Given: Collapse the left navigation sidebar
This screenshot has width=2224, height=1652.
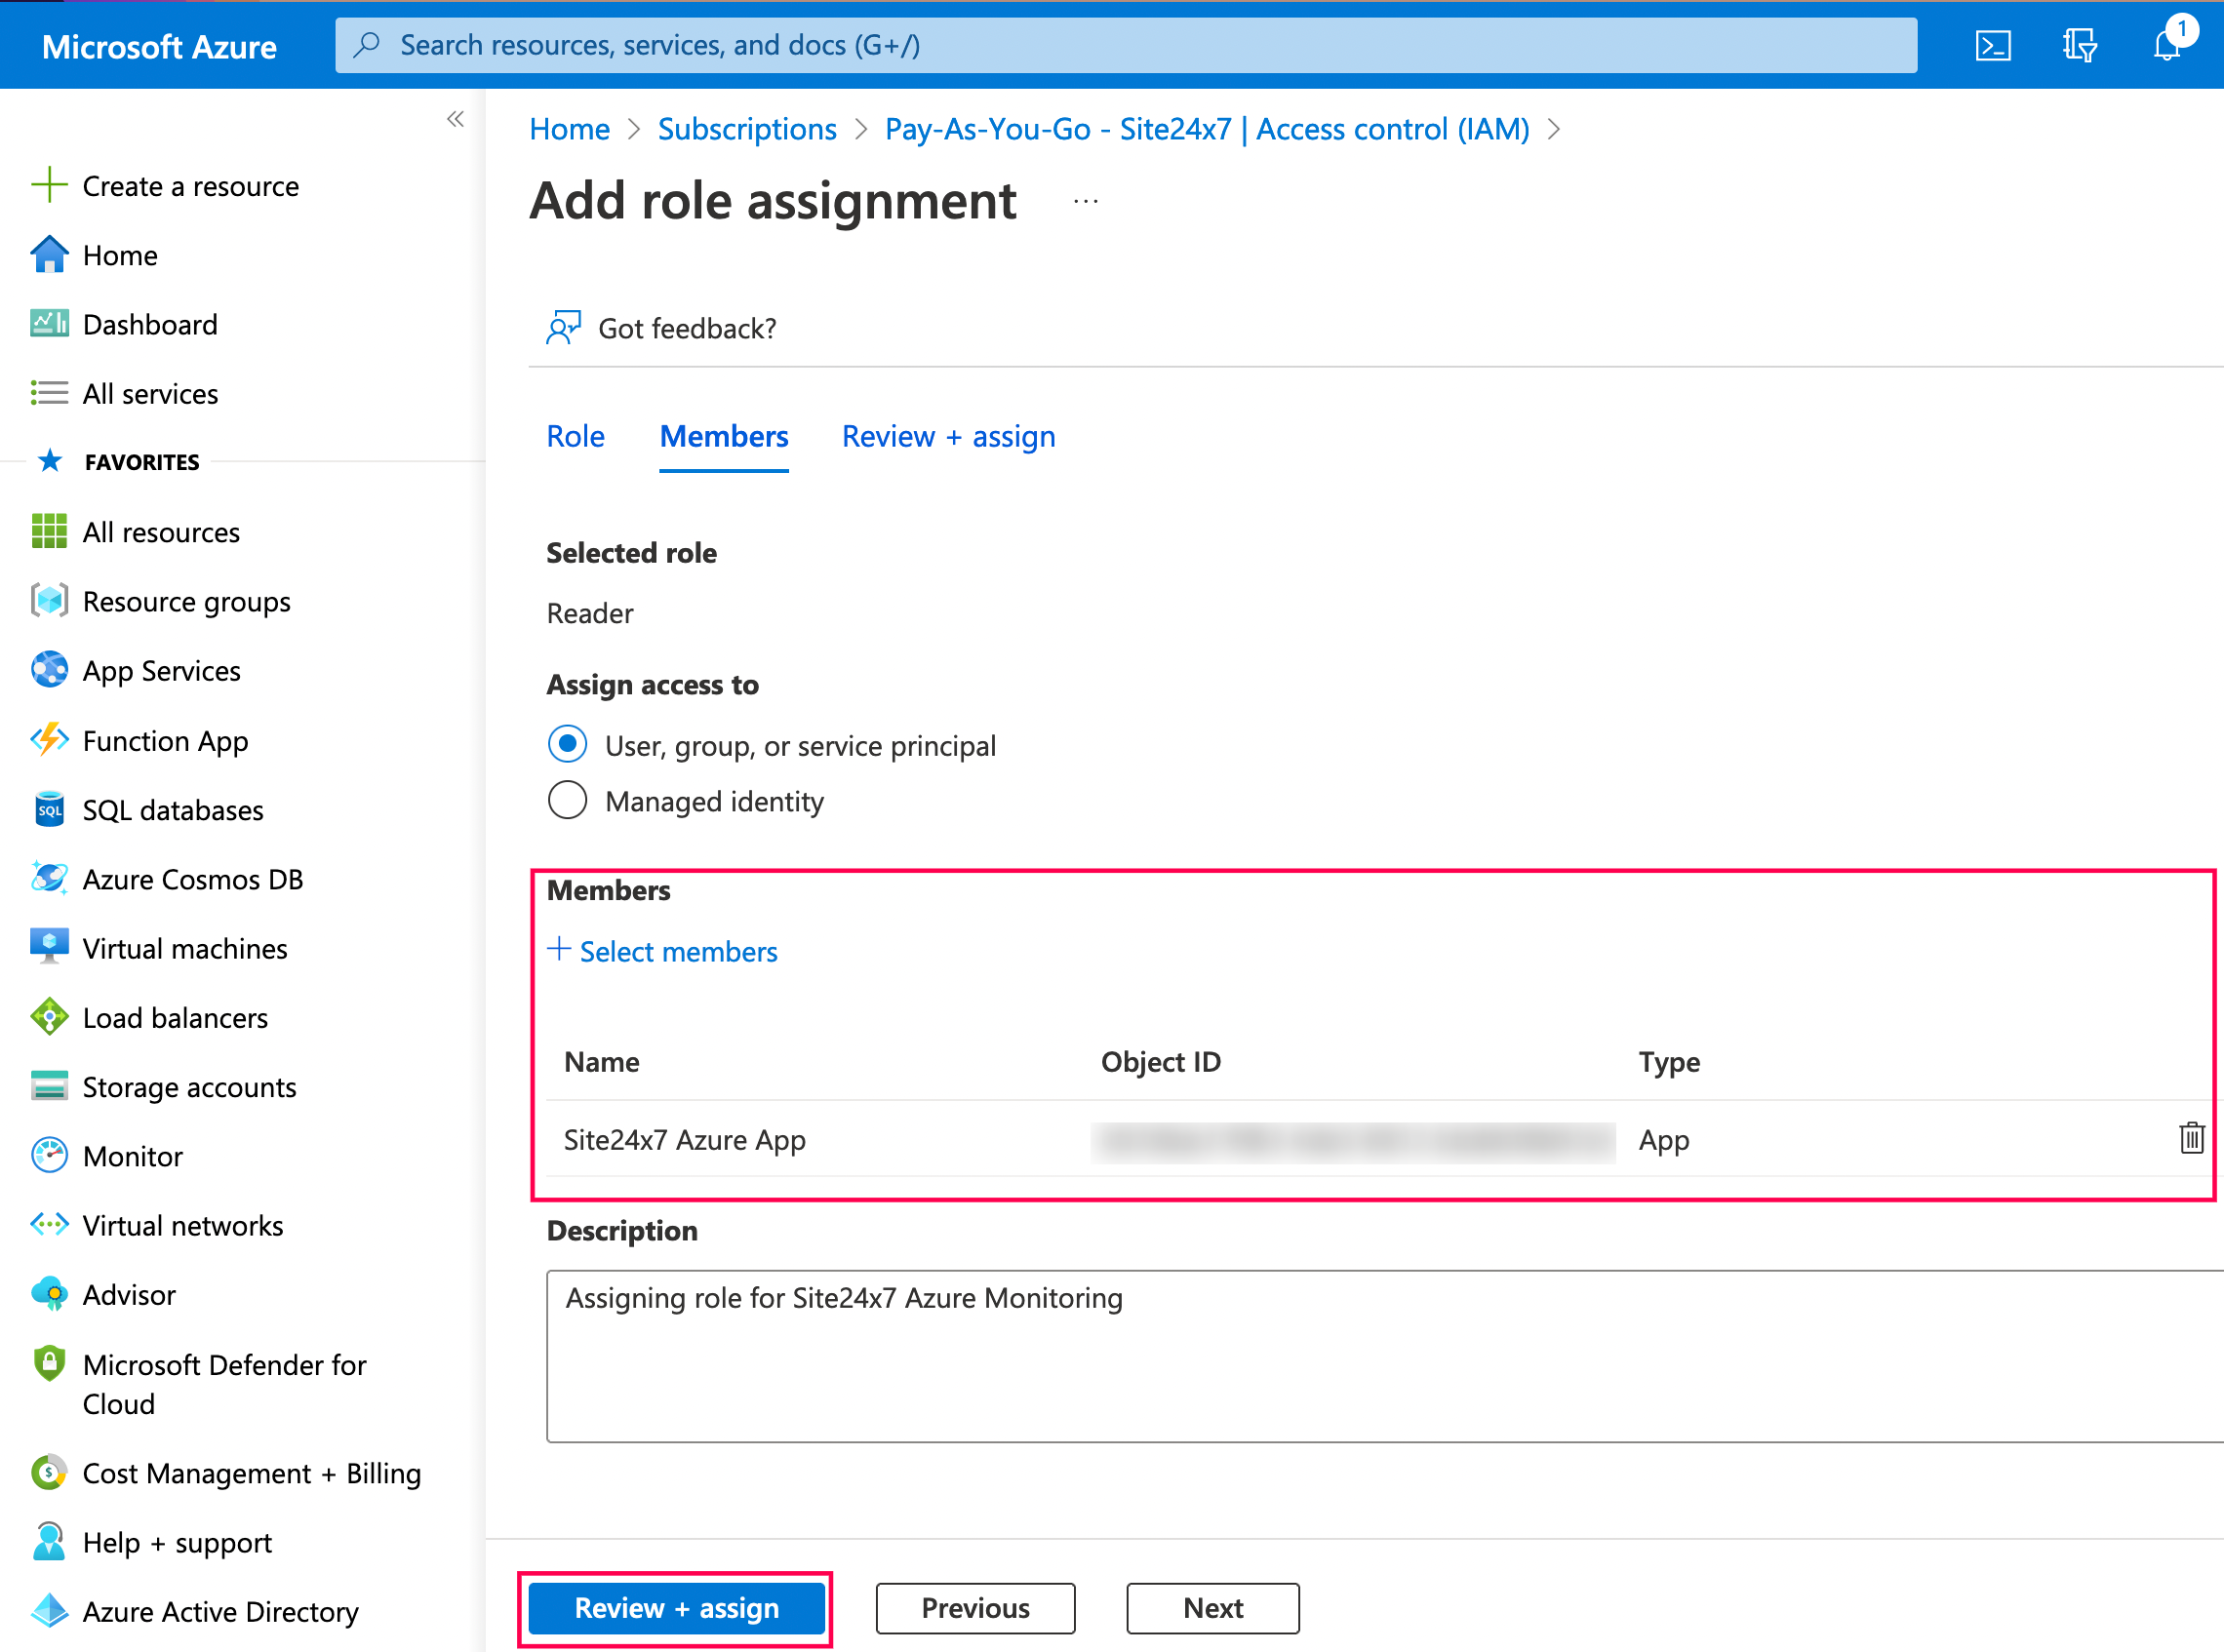Looking at the screenshot, I should coord(456,119).
